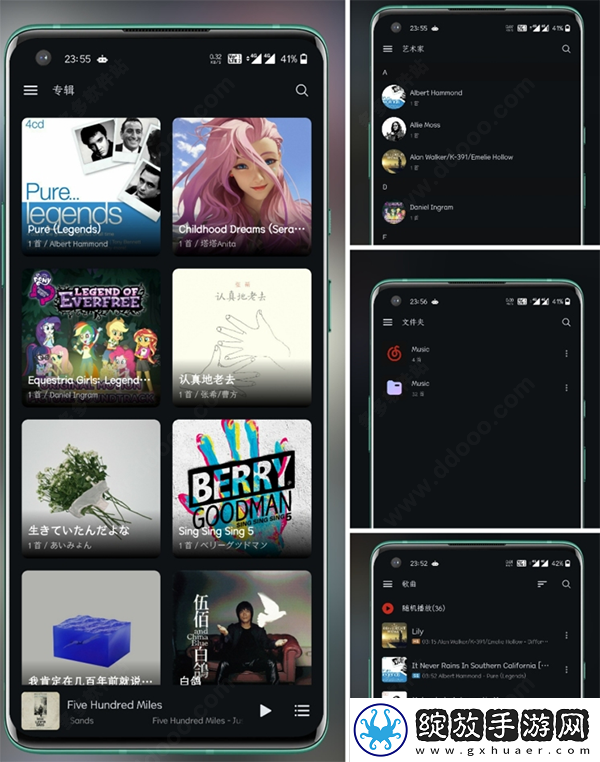Tap the search icon on the 专辑 screen
Screen dimensions: 600x762
coord(302,90)
